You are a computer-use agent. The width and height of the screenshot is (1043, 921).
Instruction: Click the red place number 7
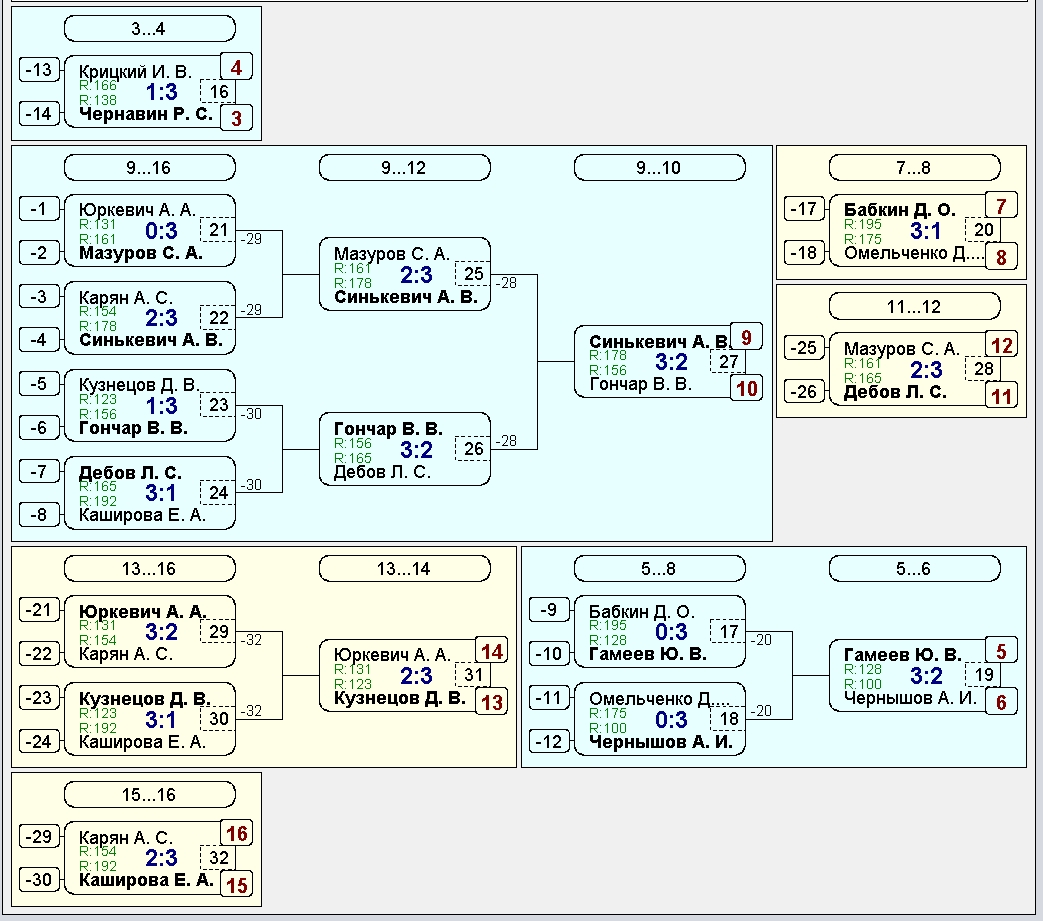tap(1001, 206)
